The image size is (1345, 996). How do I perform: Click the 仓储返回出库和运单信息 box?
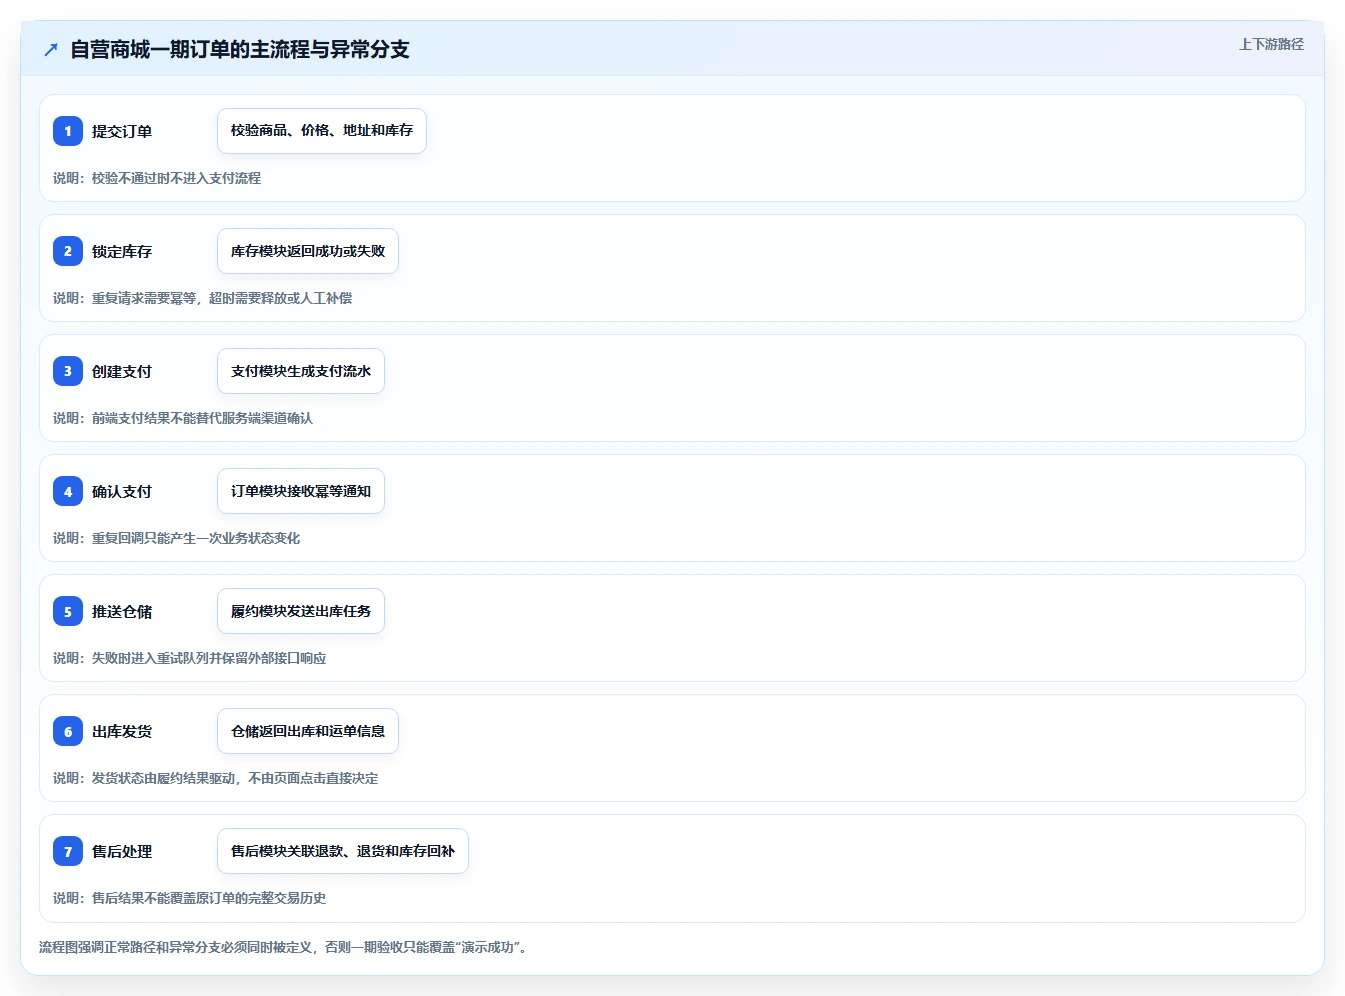tap(308, 731)
